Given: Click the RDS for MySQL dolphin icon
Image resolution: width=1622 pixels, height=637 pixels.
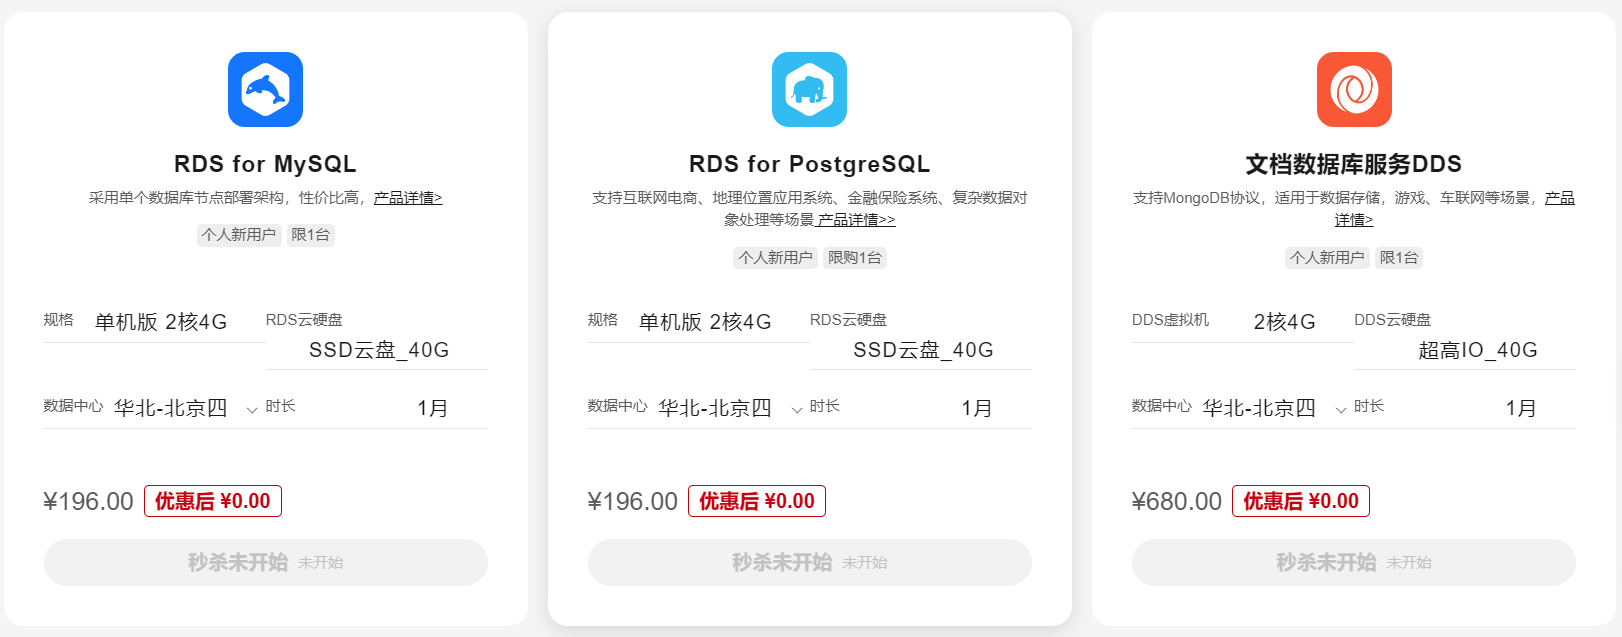Looking at the screenshot, I should (x=265, y=90).
